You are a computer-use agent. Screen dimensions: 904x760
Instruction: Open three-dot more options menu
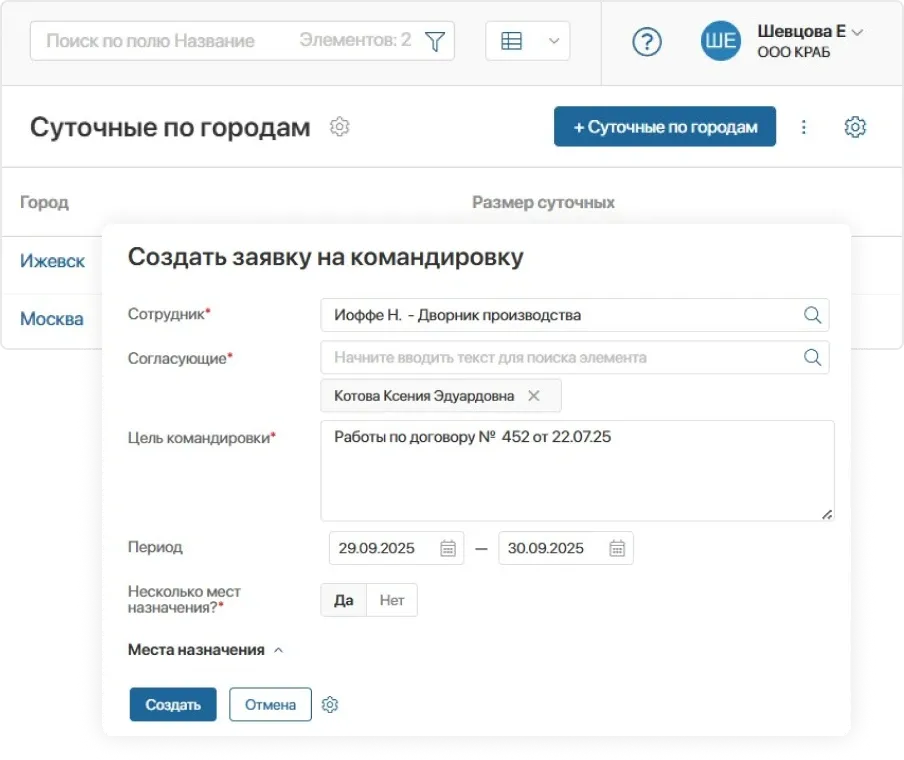click(x=803, y=127)
